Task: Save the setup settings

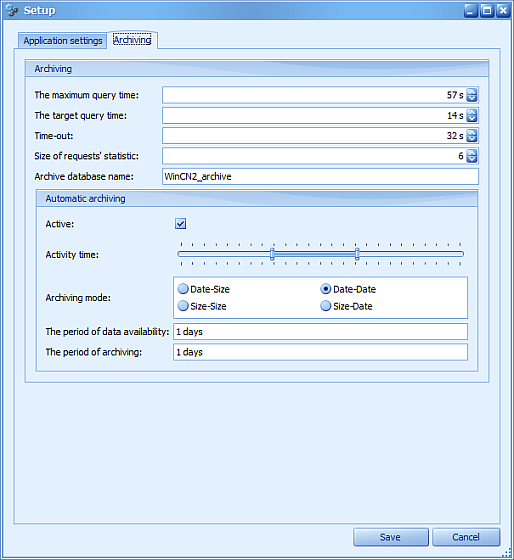Action: coord(391,537)
